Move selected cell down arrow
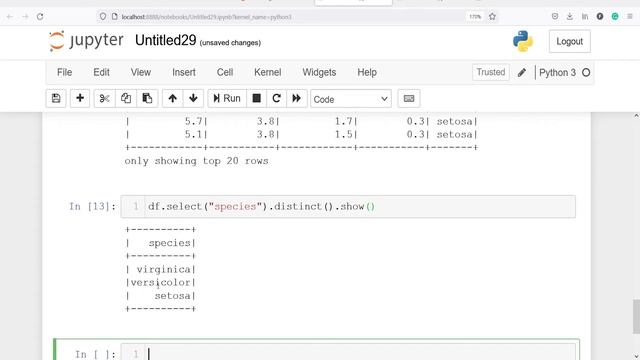Image resolution: width=640 pixels, height=360 pixels. coord(193,98)
